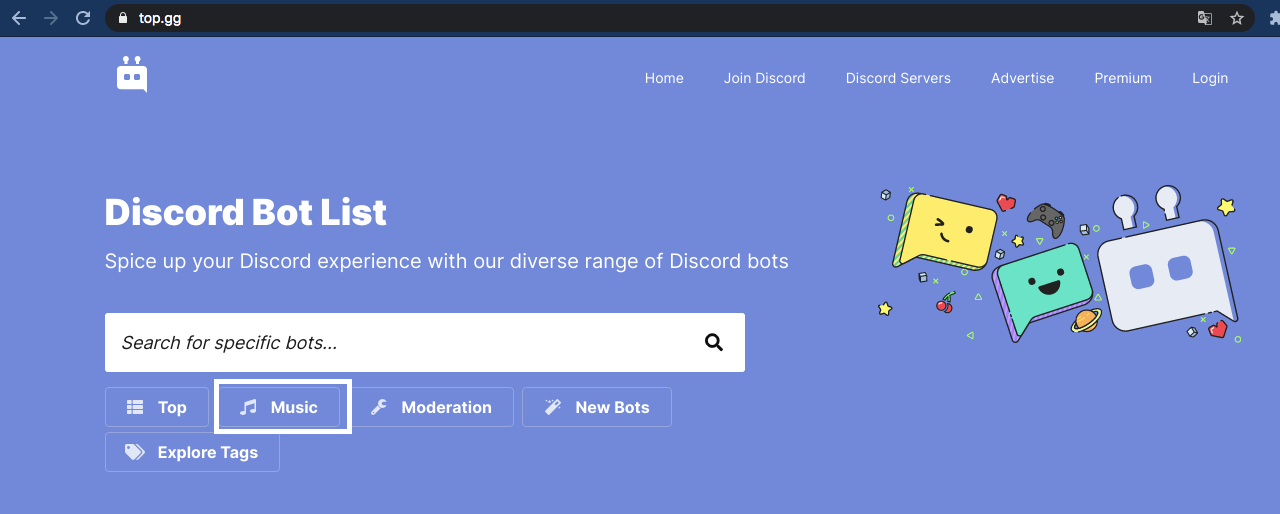
Task: Open the Join Discord nav link
Action: tap(765, 78)
